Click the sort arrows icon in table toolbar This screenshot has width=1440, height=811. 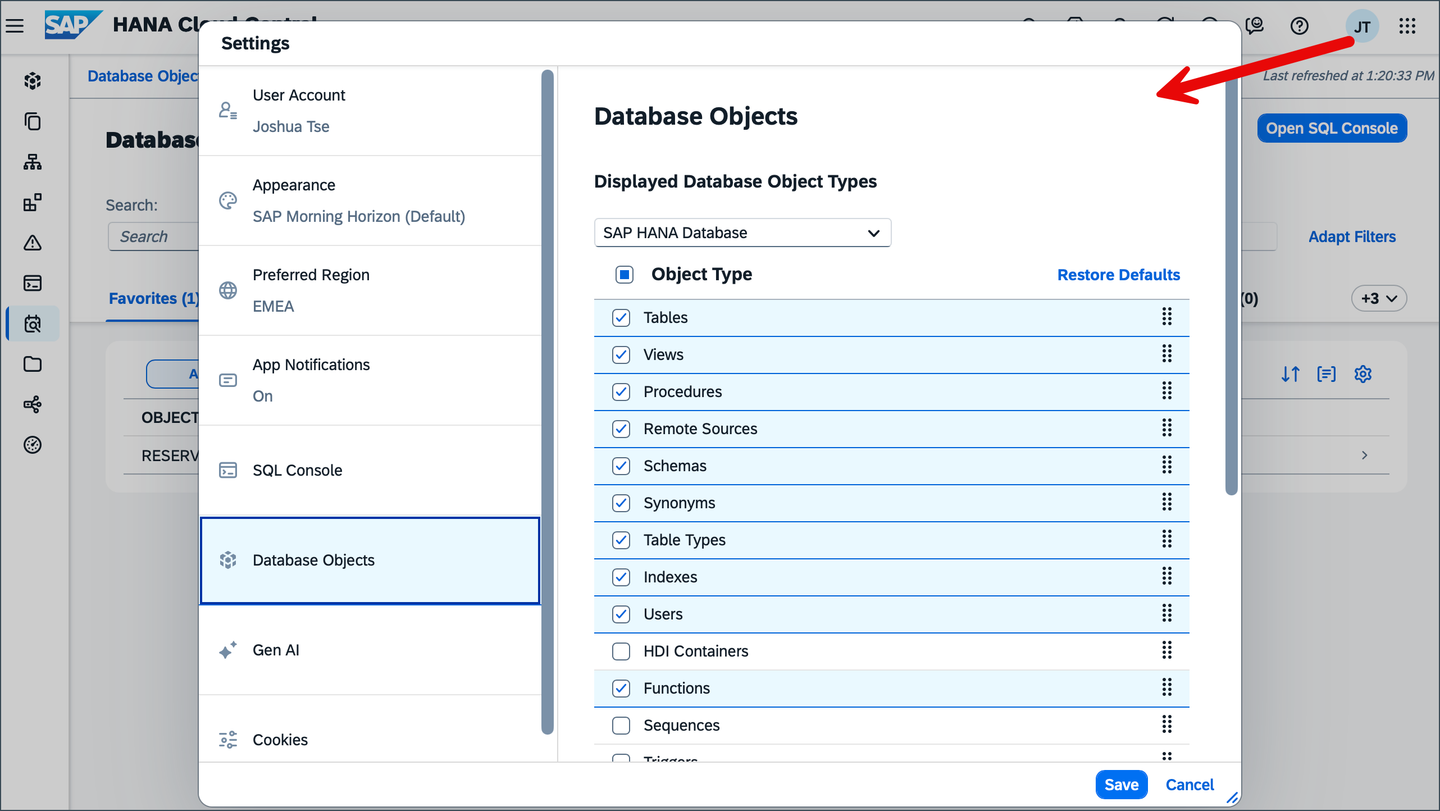(x=1291, y=374)
